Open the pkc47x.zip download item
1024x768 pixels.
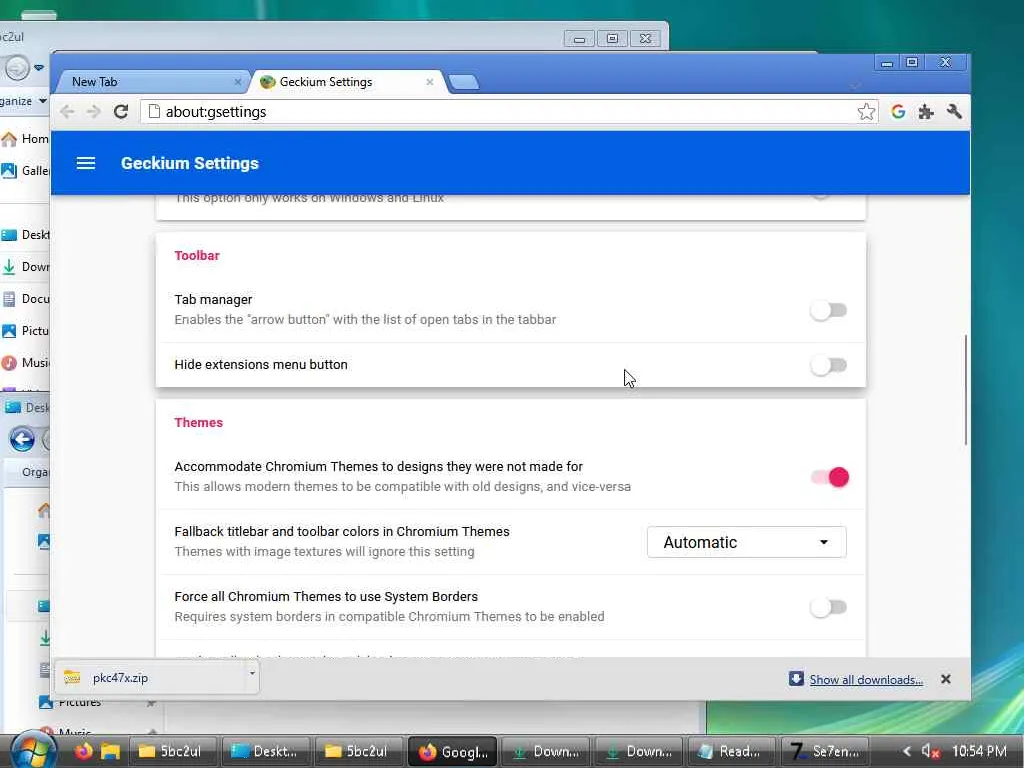pyautogui.click(x=149, y=678)
